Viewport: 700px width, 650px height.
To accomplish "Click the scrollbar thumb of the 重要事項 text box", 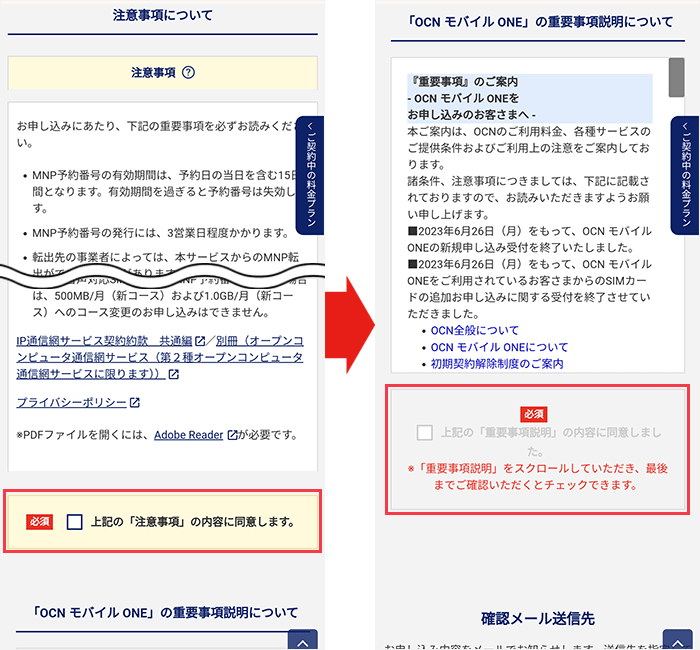I will tap(676, 77).
